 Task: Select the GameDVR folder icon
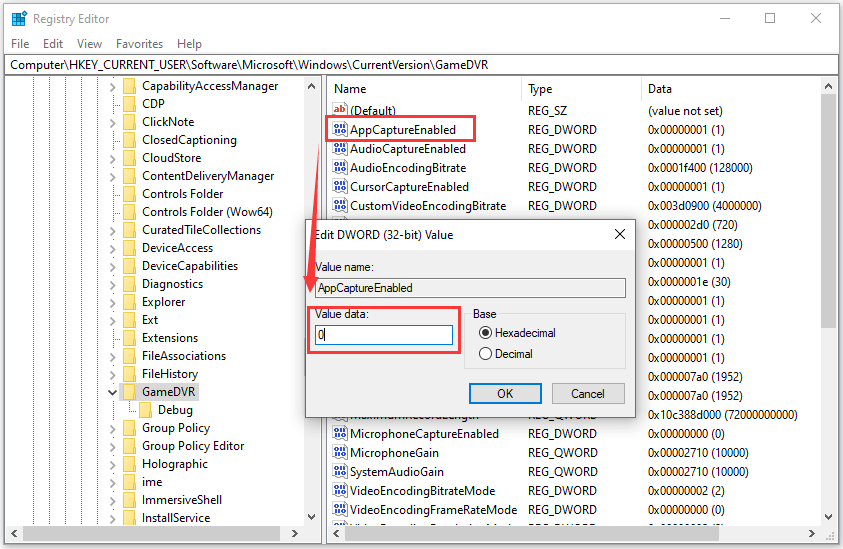(129, 392)
